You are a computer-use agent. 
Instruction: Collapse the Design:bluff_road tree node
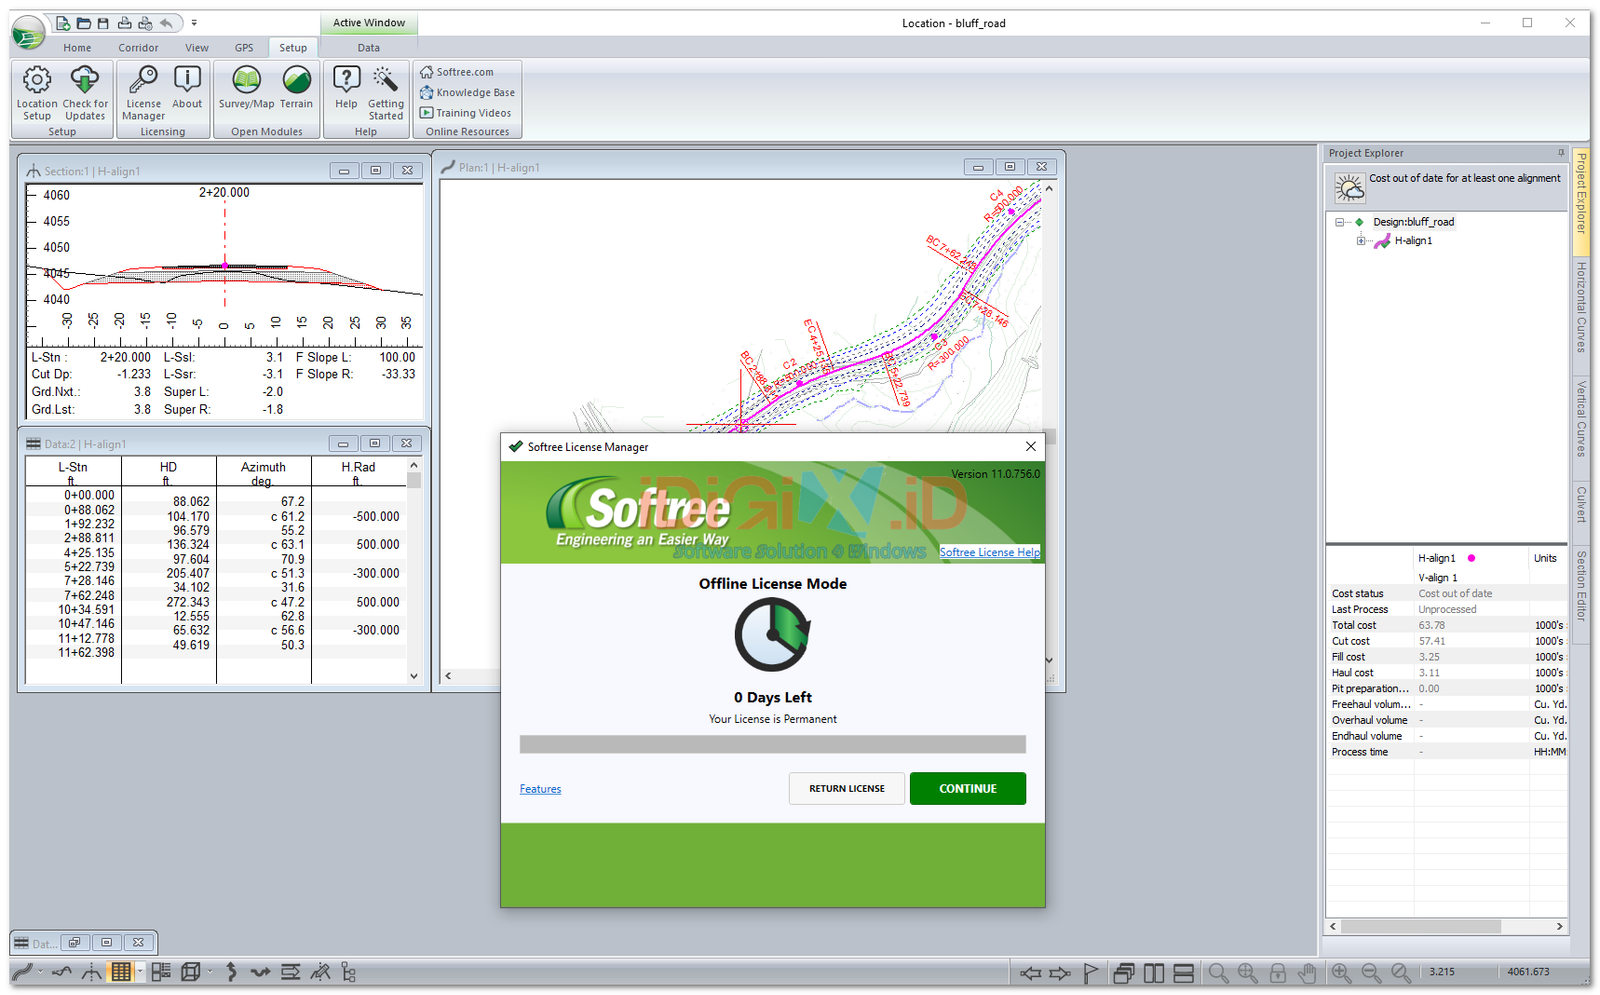(x=1340, y=222)
